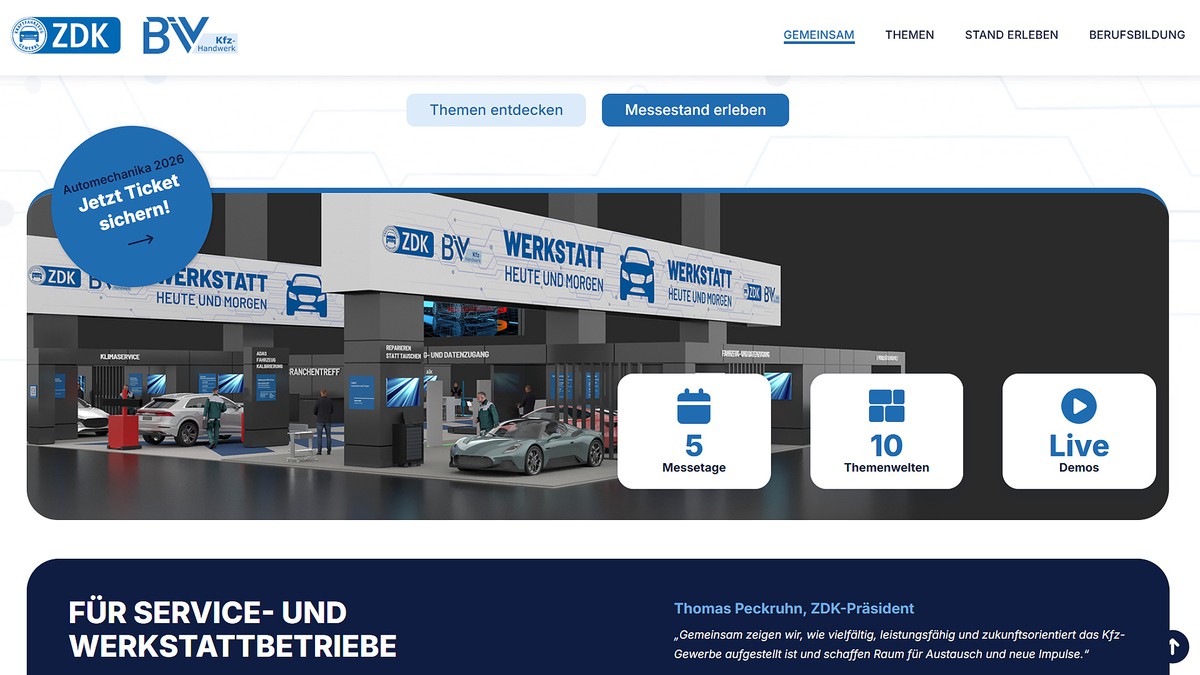1200x675 pixels.
Task: Click the scroll-to-top arrow button
Action: coord(1175,646)
